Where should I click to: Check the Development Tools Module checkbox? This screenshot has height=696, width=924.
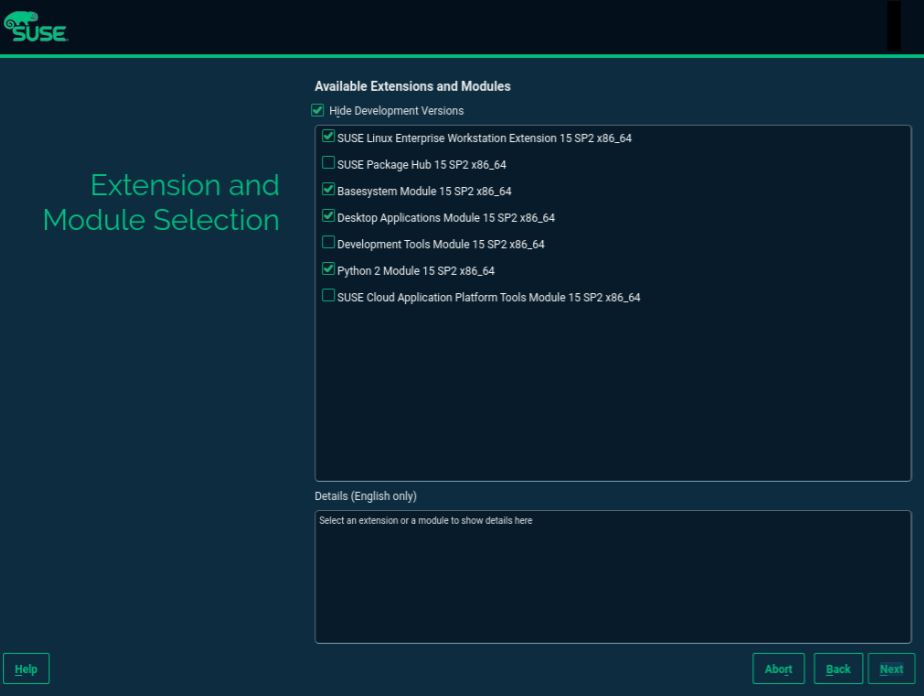point(329,243)
